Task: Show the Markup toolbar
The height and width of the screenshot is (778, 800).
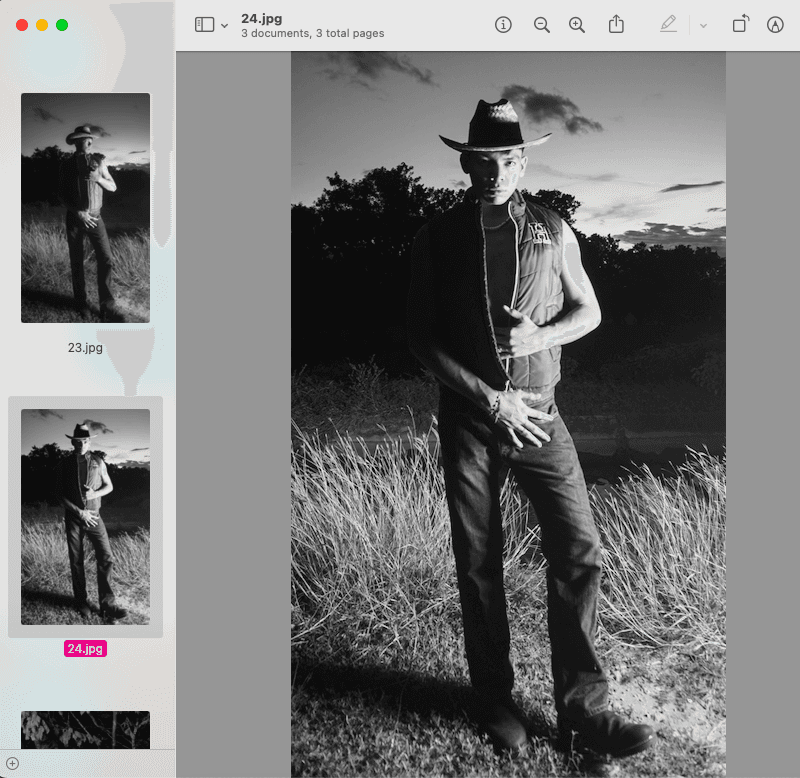Action: (x=775, y=24)
